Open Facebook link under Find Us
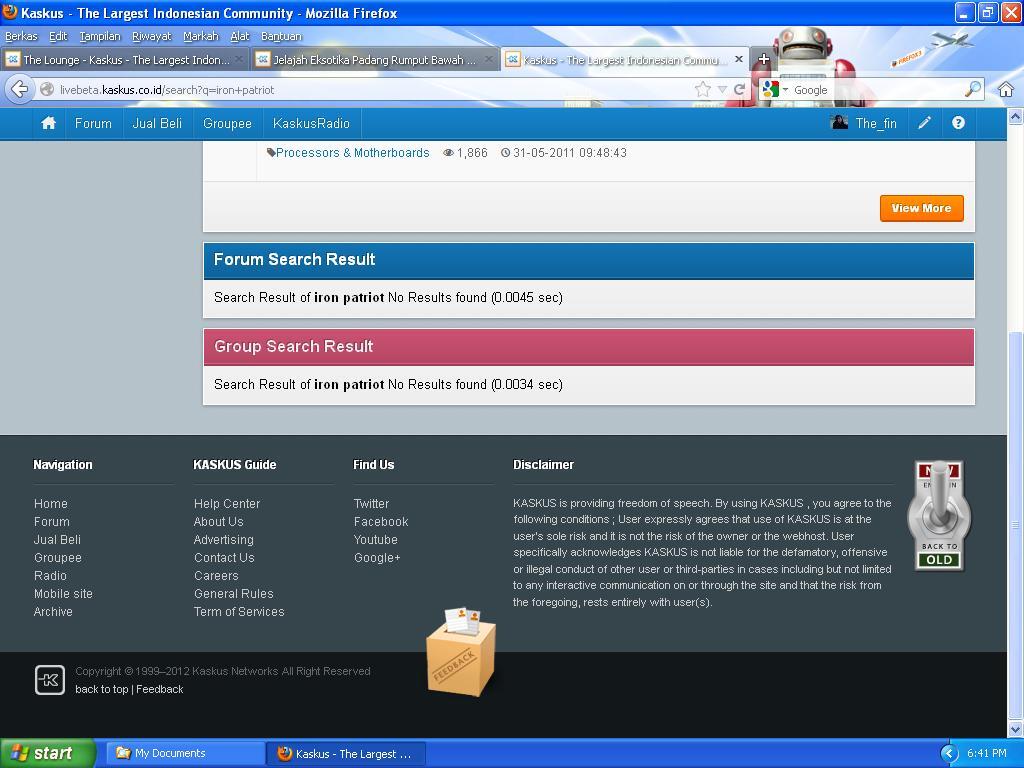 pos(381,521)
